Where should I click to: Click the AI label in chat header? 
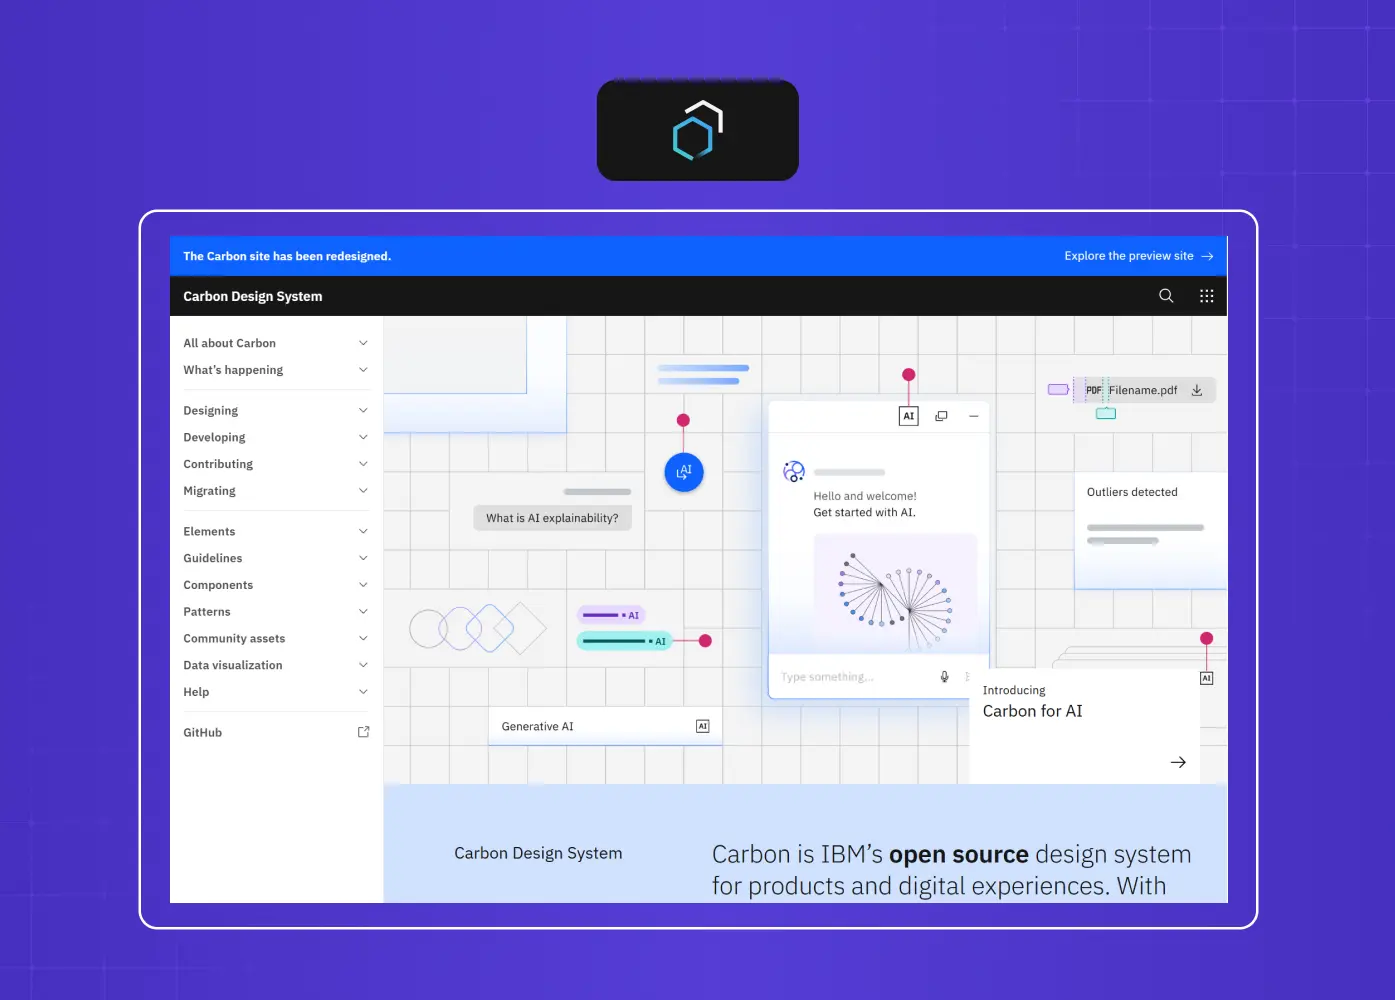908,416
